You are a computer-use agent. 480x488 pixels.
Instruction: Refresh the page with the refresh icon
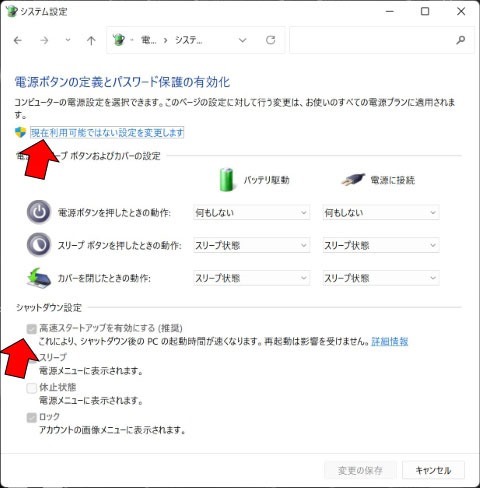(x=270, y=40)
